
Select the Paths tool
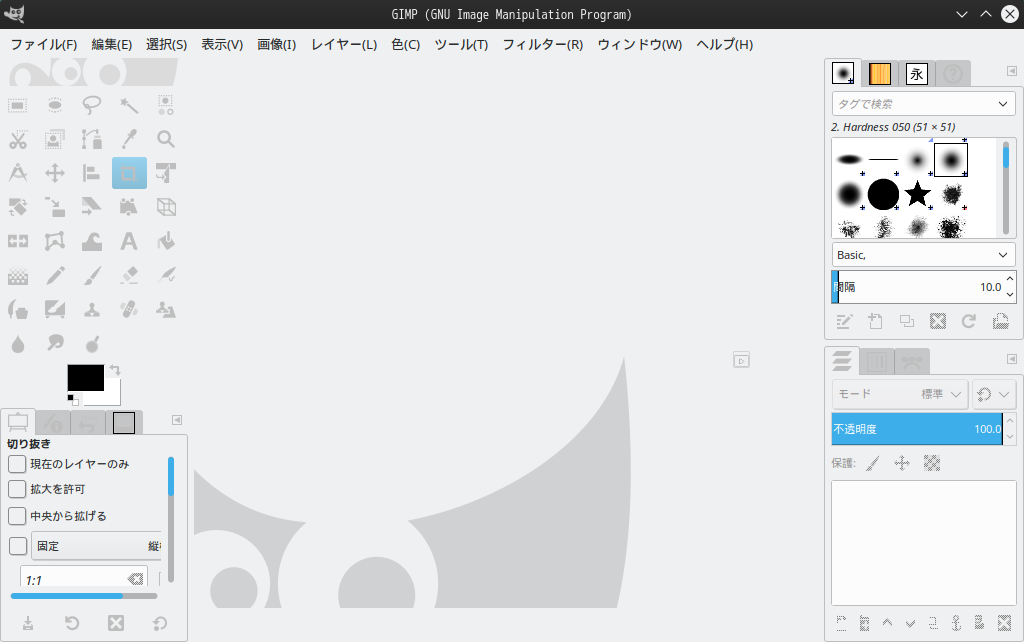pyautogui.click(x=91, y=139)
